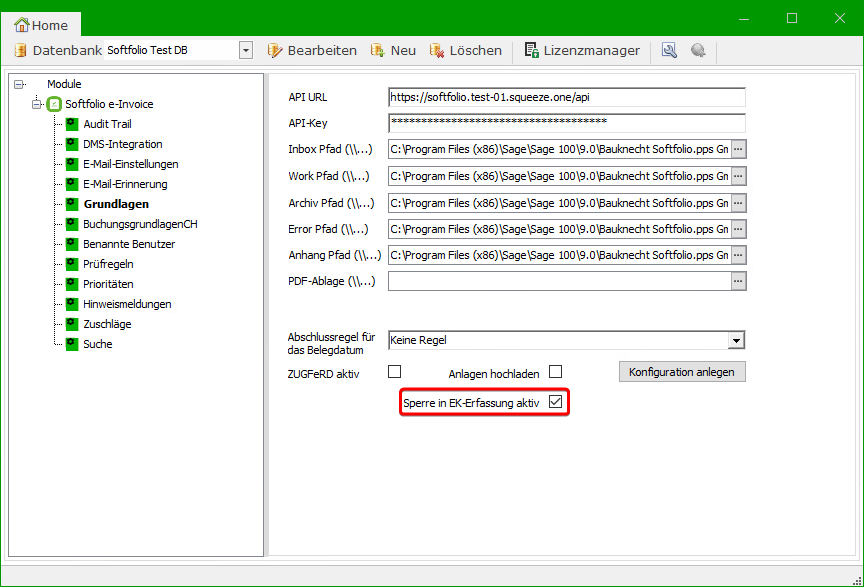Uncheck Sperre in EK-Erfassung aktiv
The image size is (864, 587).
[x=556, y=402]
